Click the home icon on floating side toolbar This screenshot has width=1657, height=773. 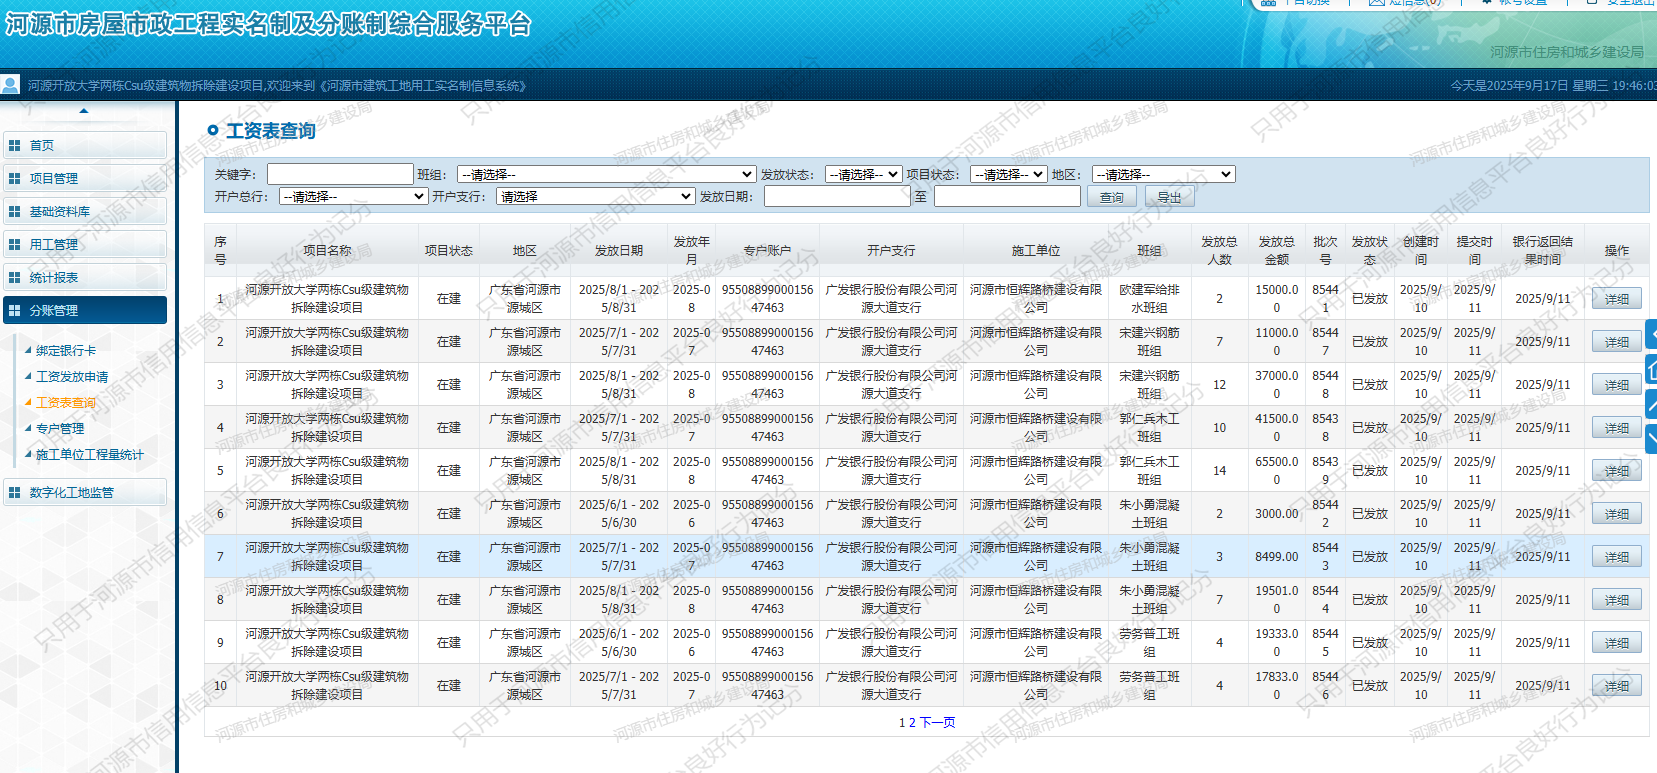tap(1651, 371)
